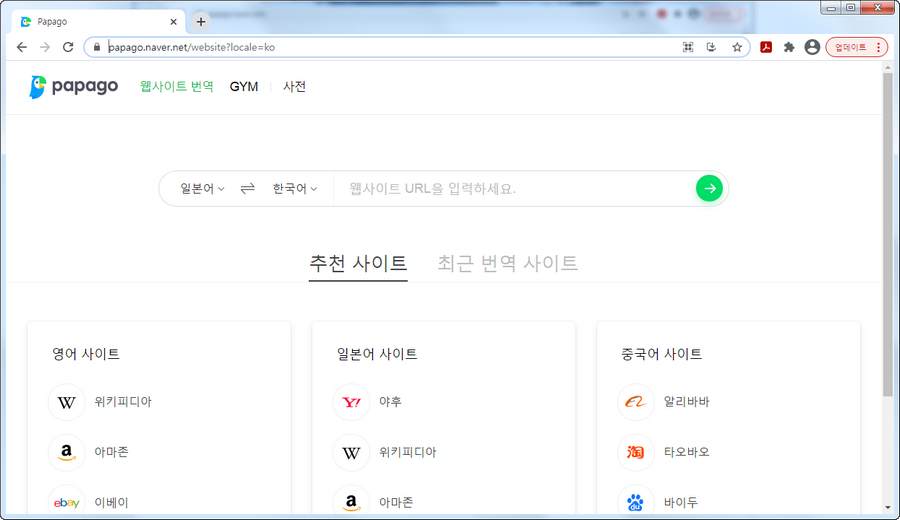
Task: Maximize the browser window
Action: click(x=851, y=8)
